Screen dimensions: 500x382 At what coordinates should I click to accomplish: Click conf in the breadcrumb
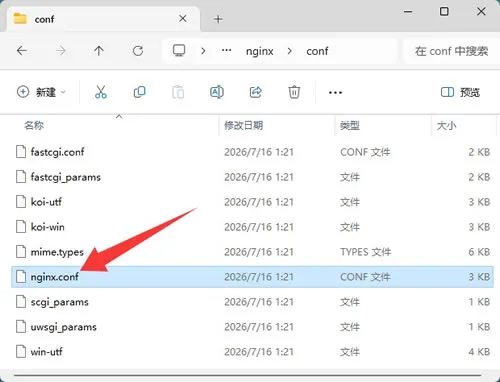pyautogui.click(x=317, y=51)
